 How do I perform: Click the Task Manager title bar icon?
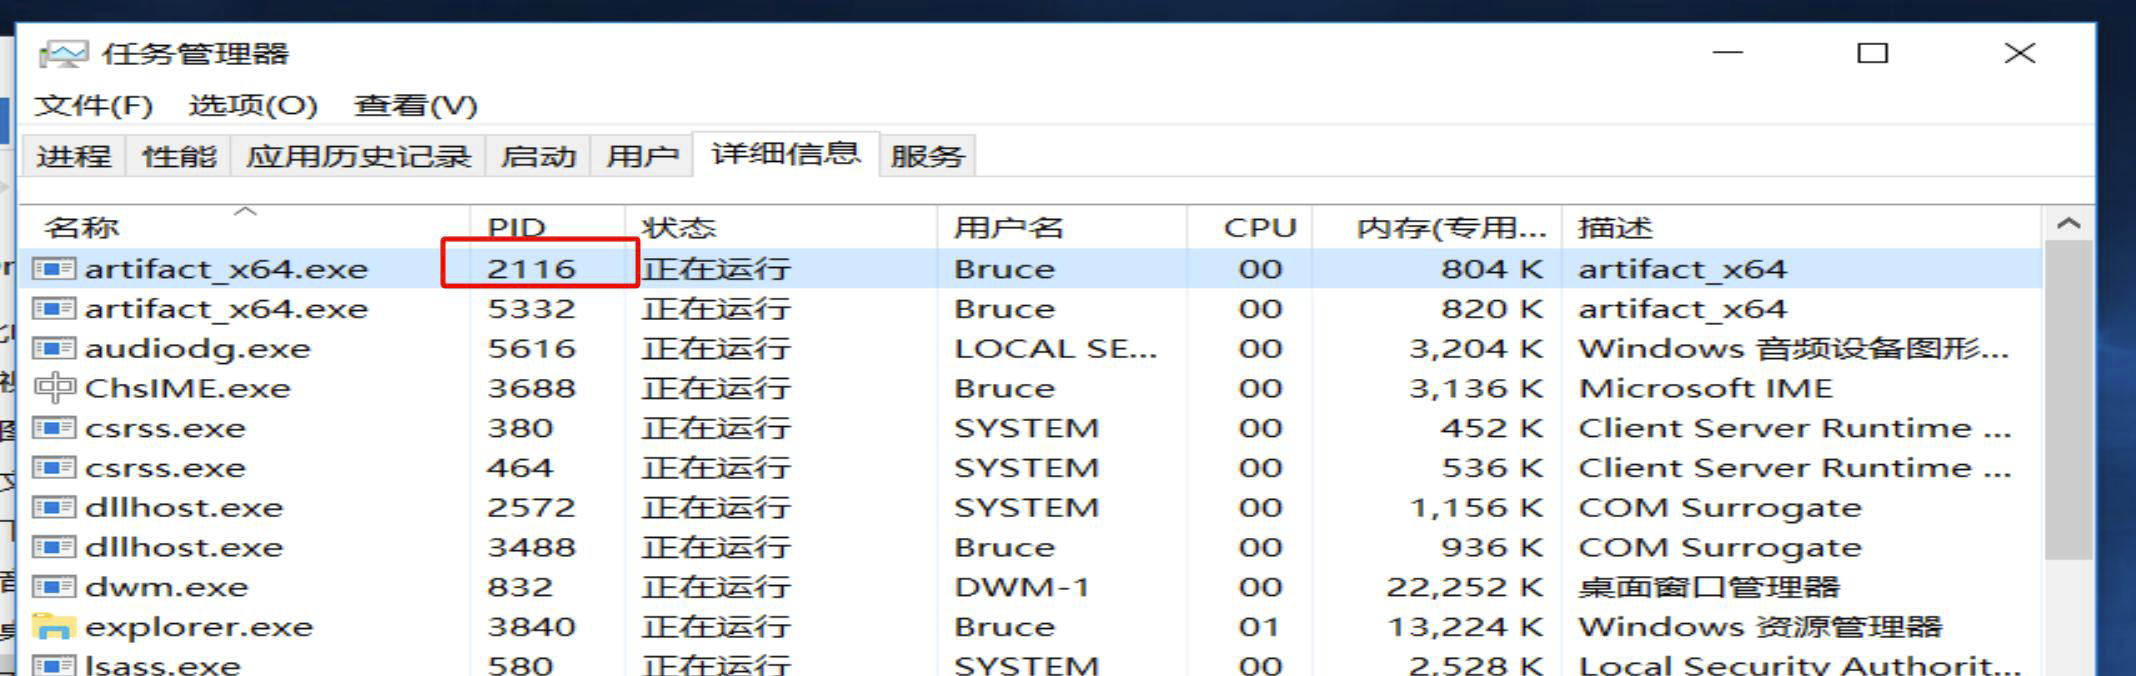click(64, 54)
